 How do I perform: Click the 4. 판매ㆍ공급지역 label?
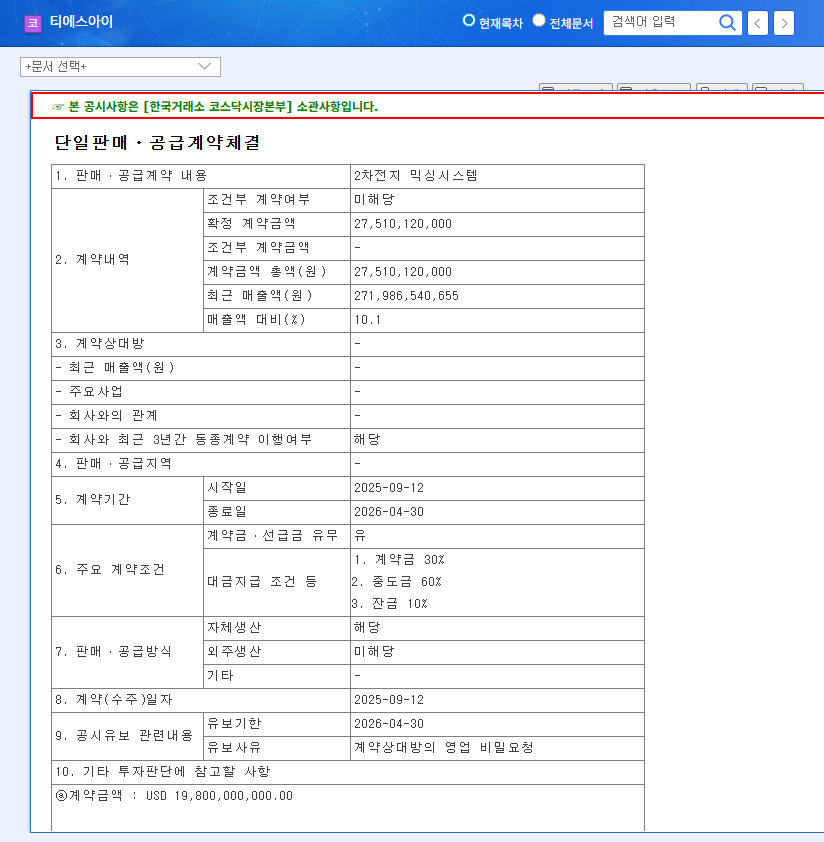tap(113, 463)
